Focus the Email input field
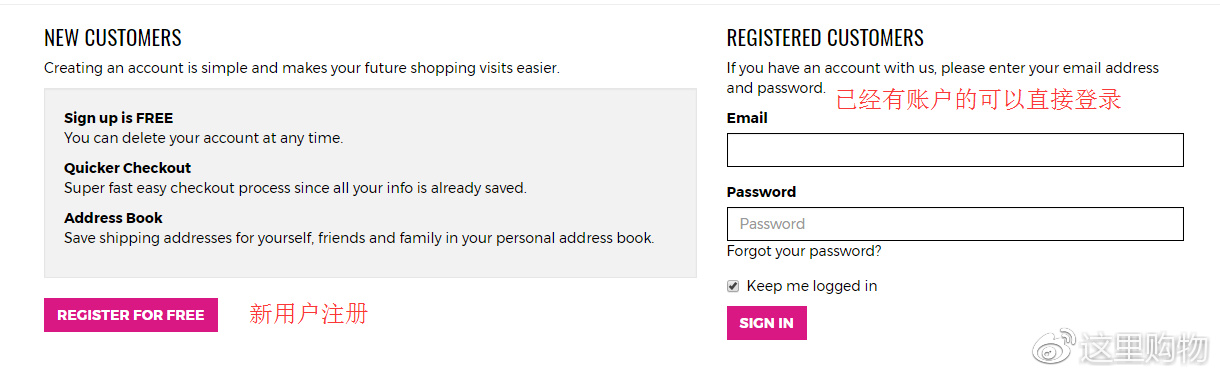The height and width of the screenshot is (377, 1220). pyautogui.click(x=955, y=150)
